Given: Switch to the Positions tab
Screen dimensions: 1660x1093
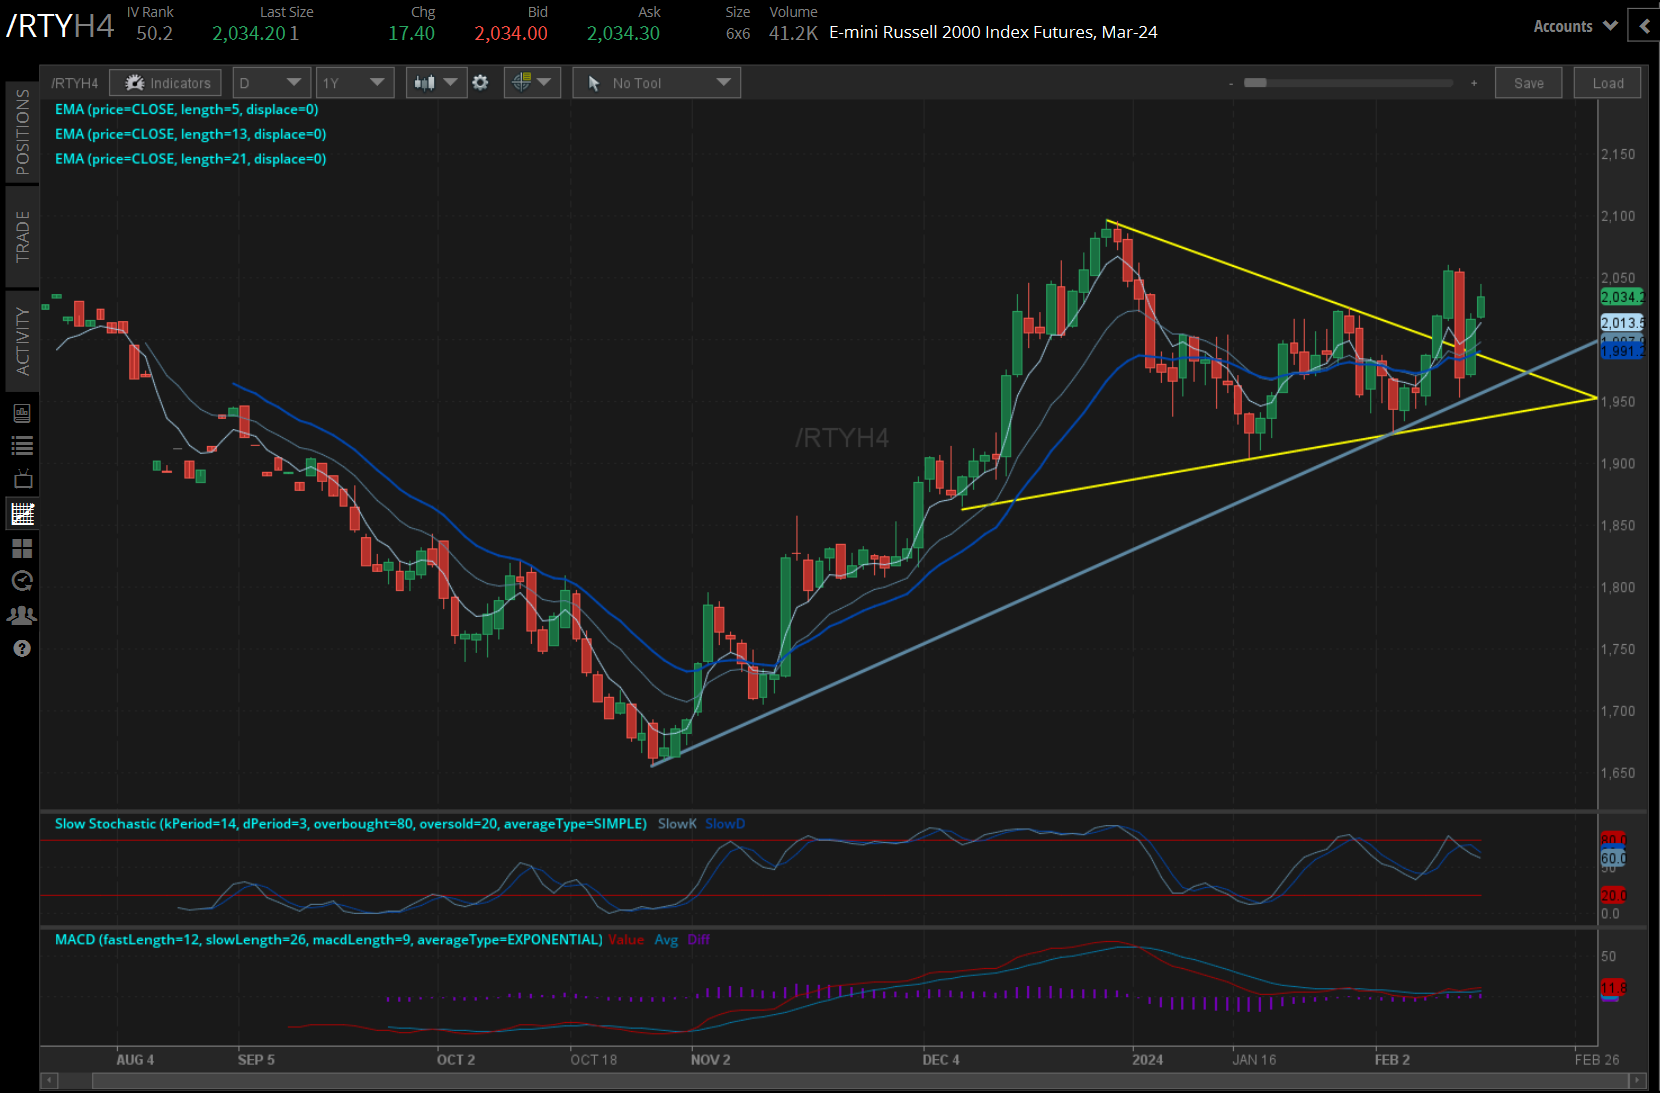Looking at the screenshot, I should 22,132.
